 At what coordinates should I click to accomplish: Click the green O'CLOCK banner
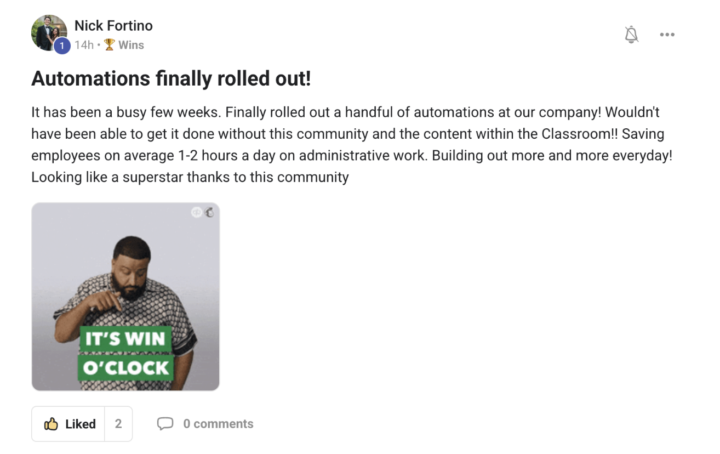pos(125,367)
